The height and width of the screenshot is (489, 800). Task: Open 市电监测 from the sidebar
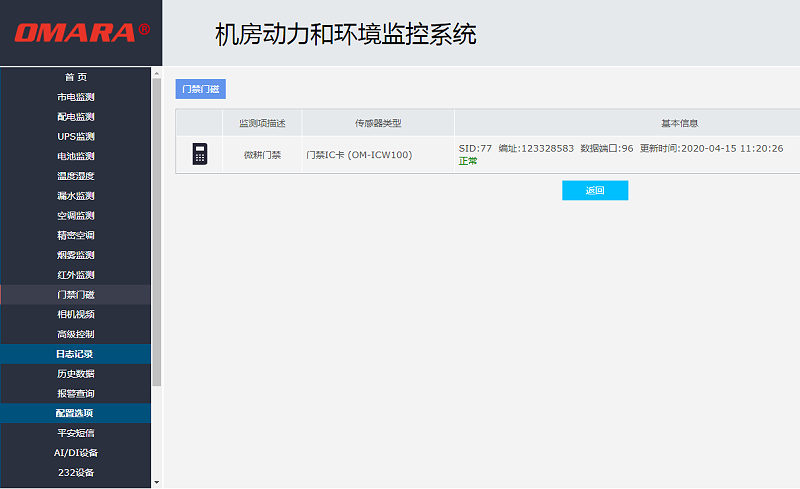pos(75,97)
